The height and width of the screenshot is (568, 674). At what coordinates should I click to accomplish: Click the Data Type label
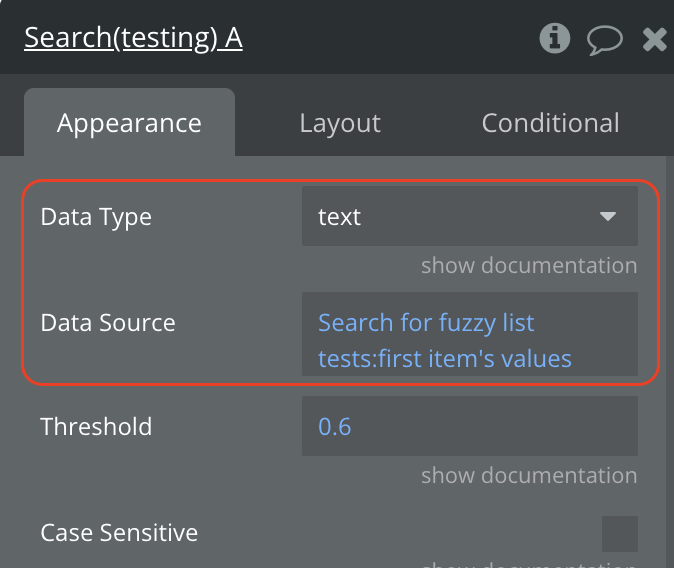(96, 217)
